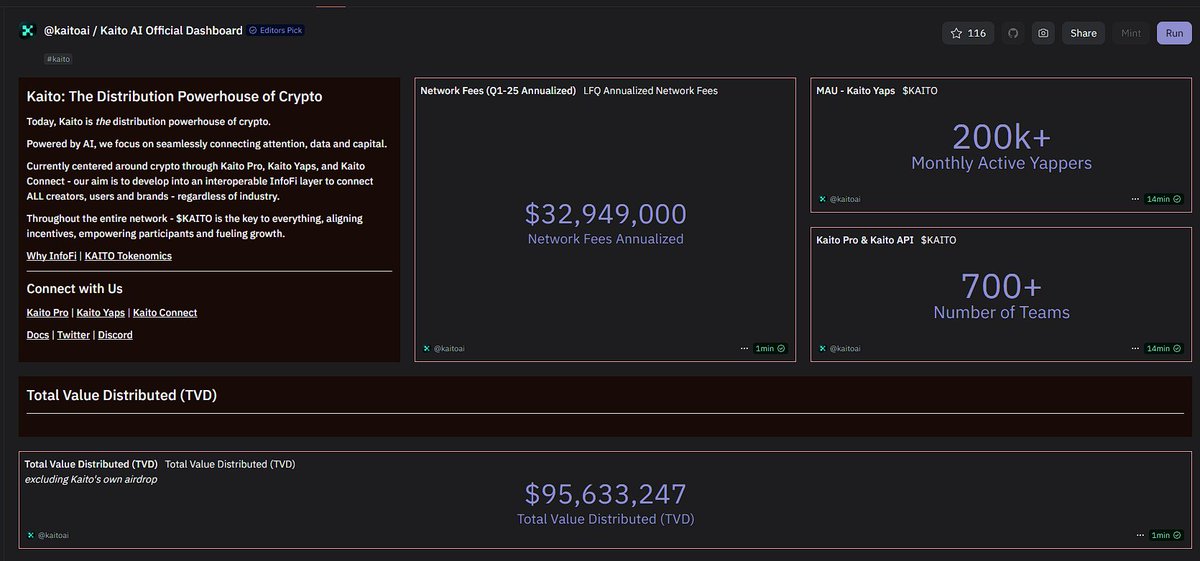Viewport: 1200px width, 561px height.
Task: Open the Why InfoFi link
Action: tap(52, 256)
